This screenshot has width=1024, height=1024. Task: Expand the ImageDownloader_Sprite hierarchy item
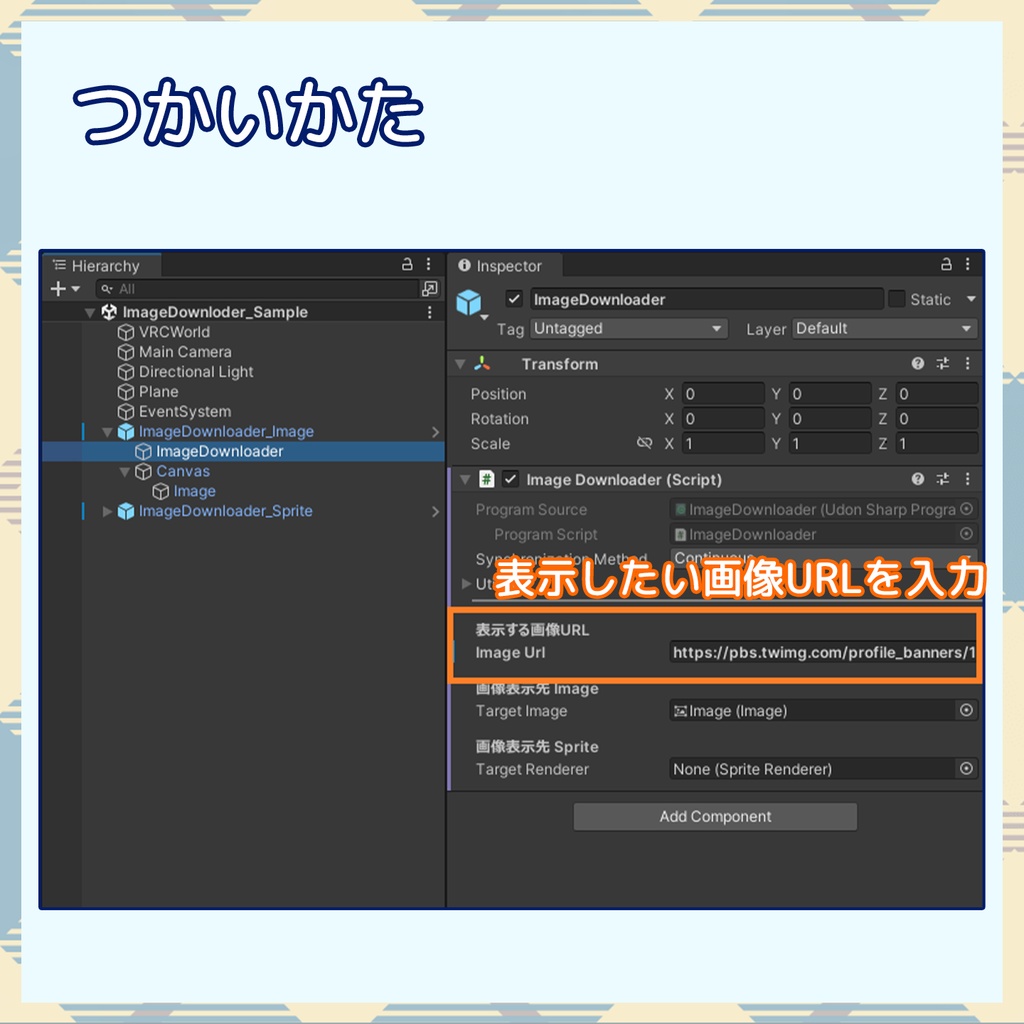coord(107,511)
